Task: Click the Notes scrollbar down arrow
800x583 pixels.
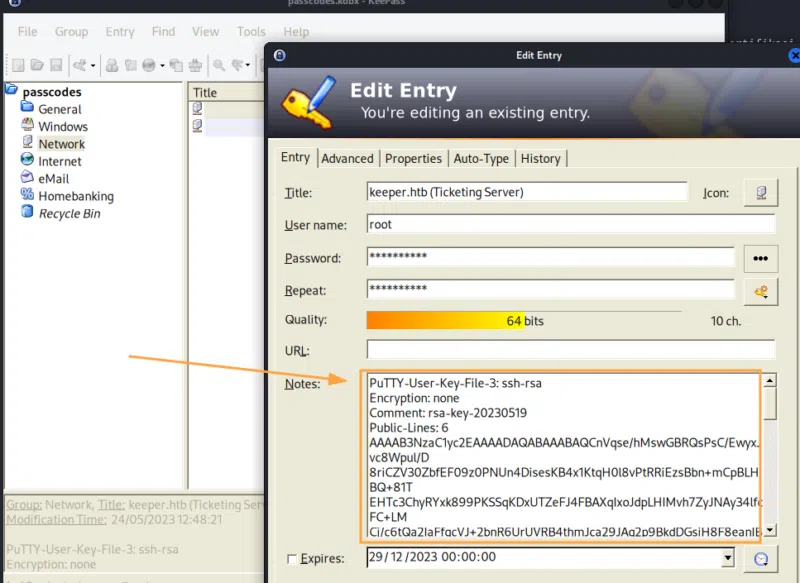Action: (x=770, y=529)
